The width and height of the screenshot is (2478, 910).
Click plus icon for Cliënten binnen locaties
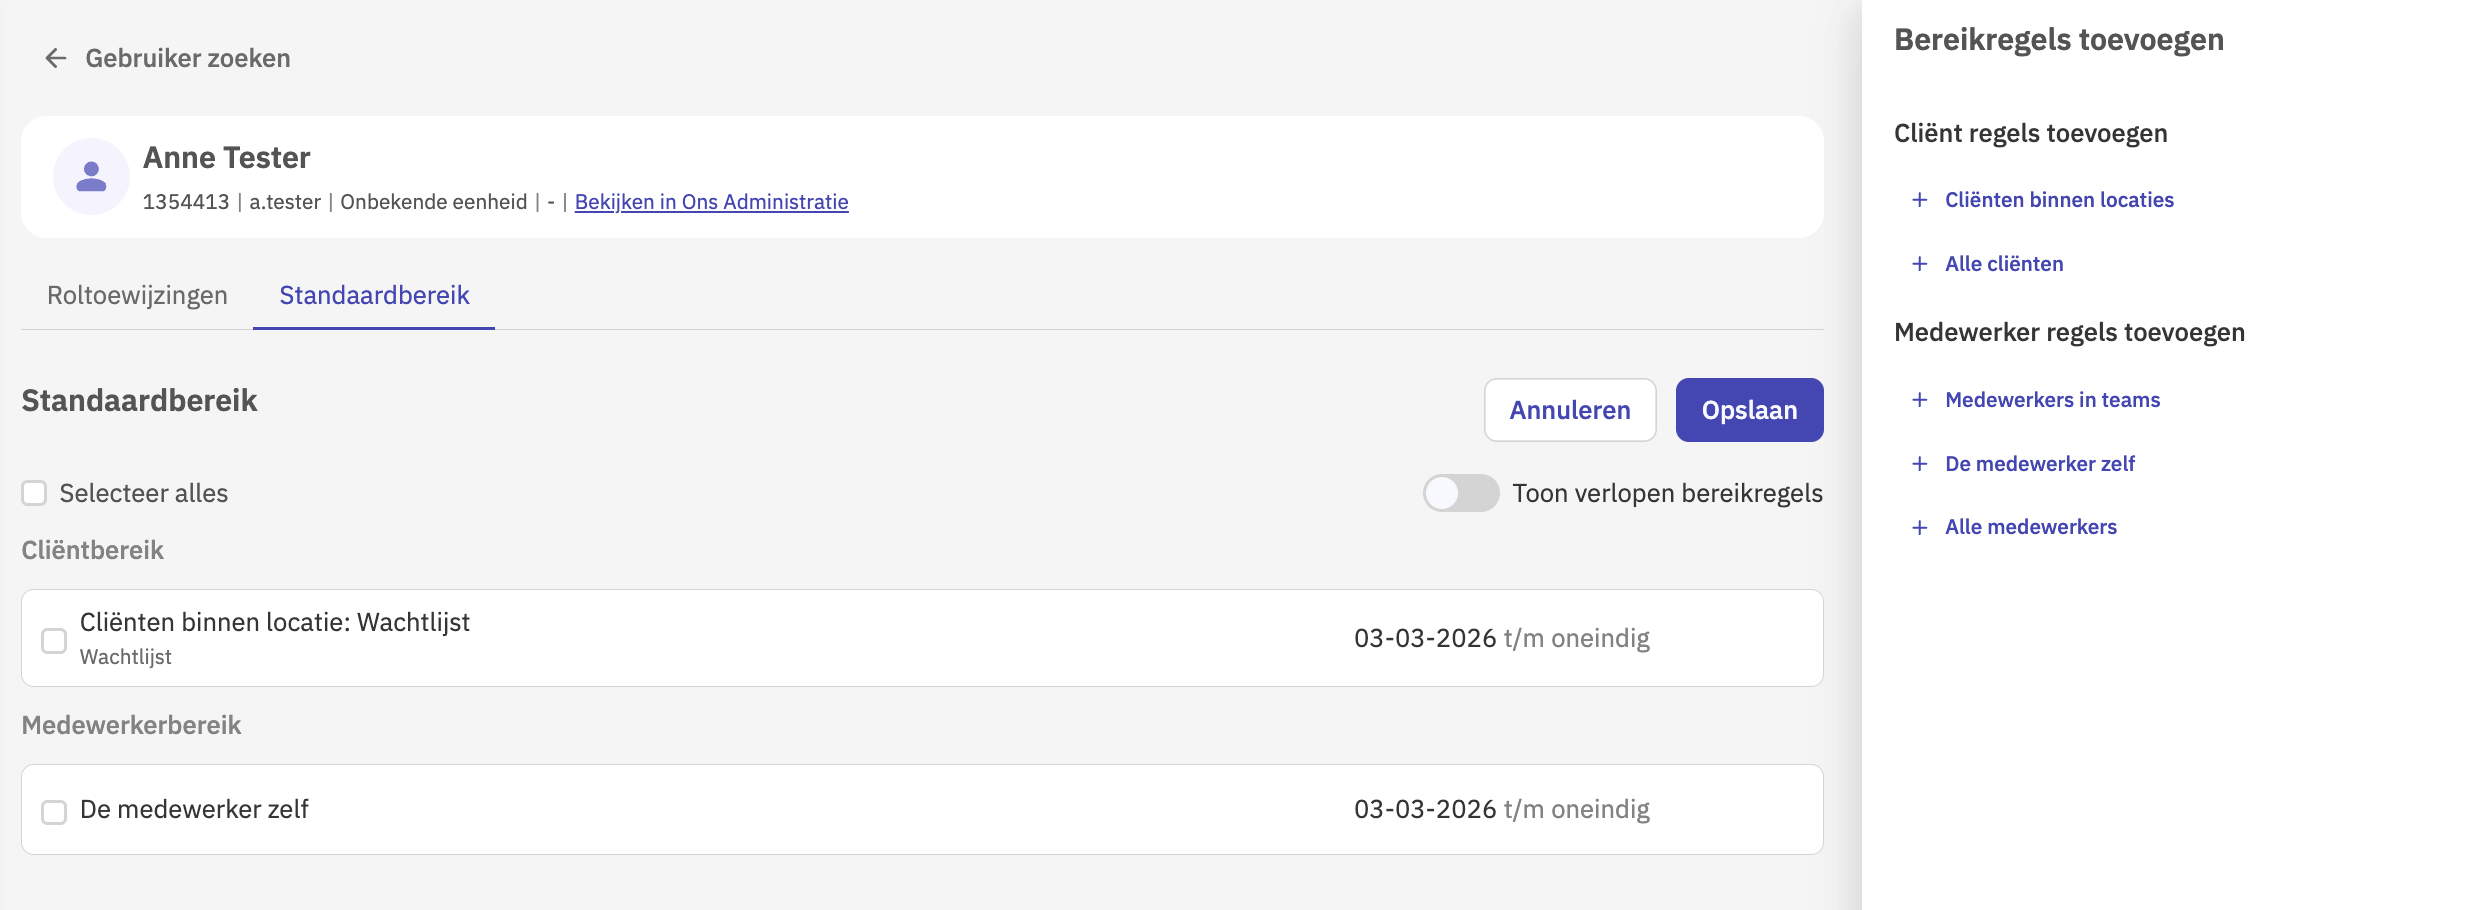click(1919, 200)
